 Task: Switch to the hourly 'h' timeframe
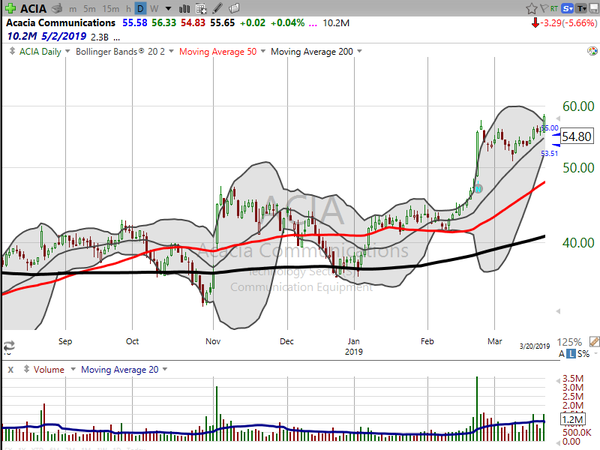coord(128,8)
